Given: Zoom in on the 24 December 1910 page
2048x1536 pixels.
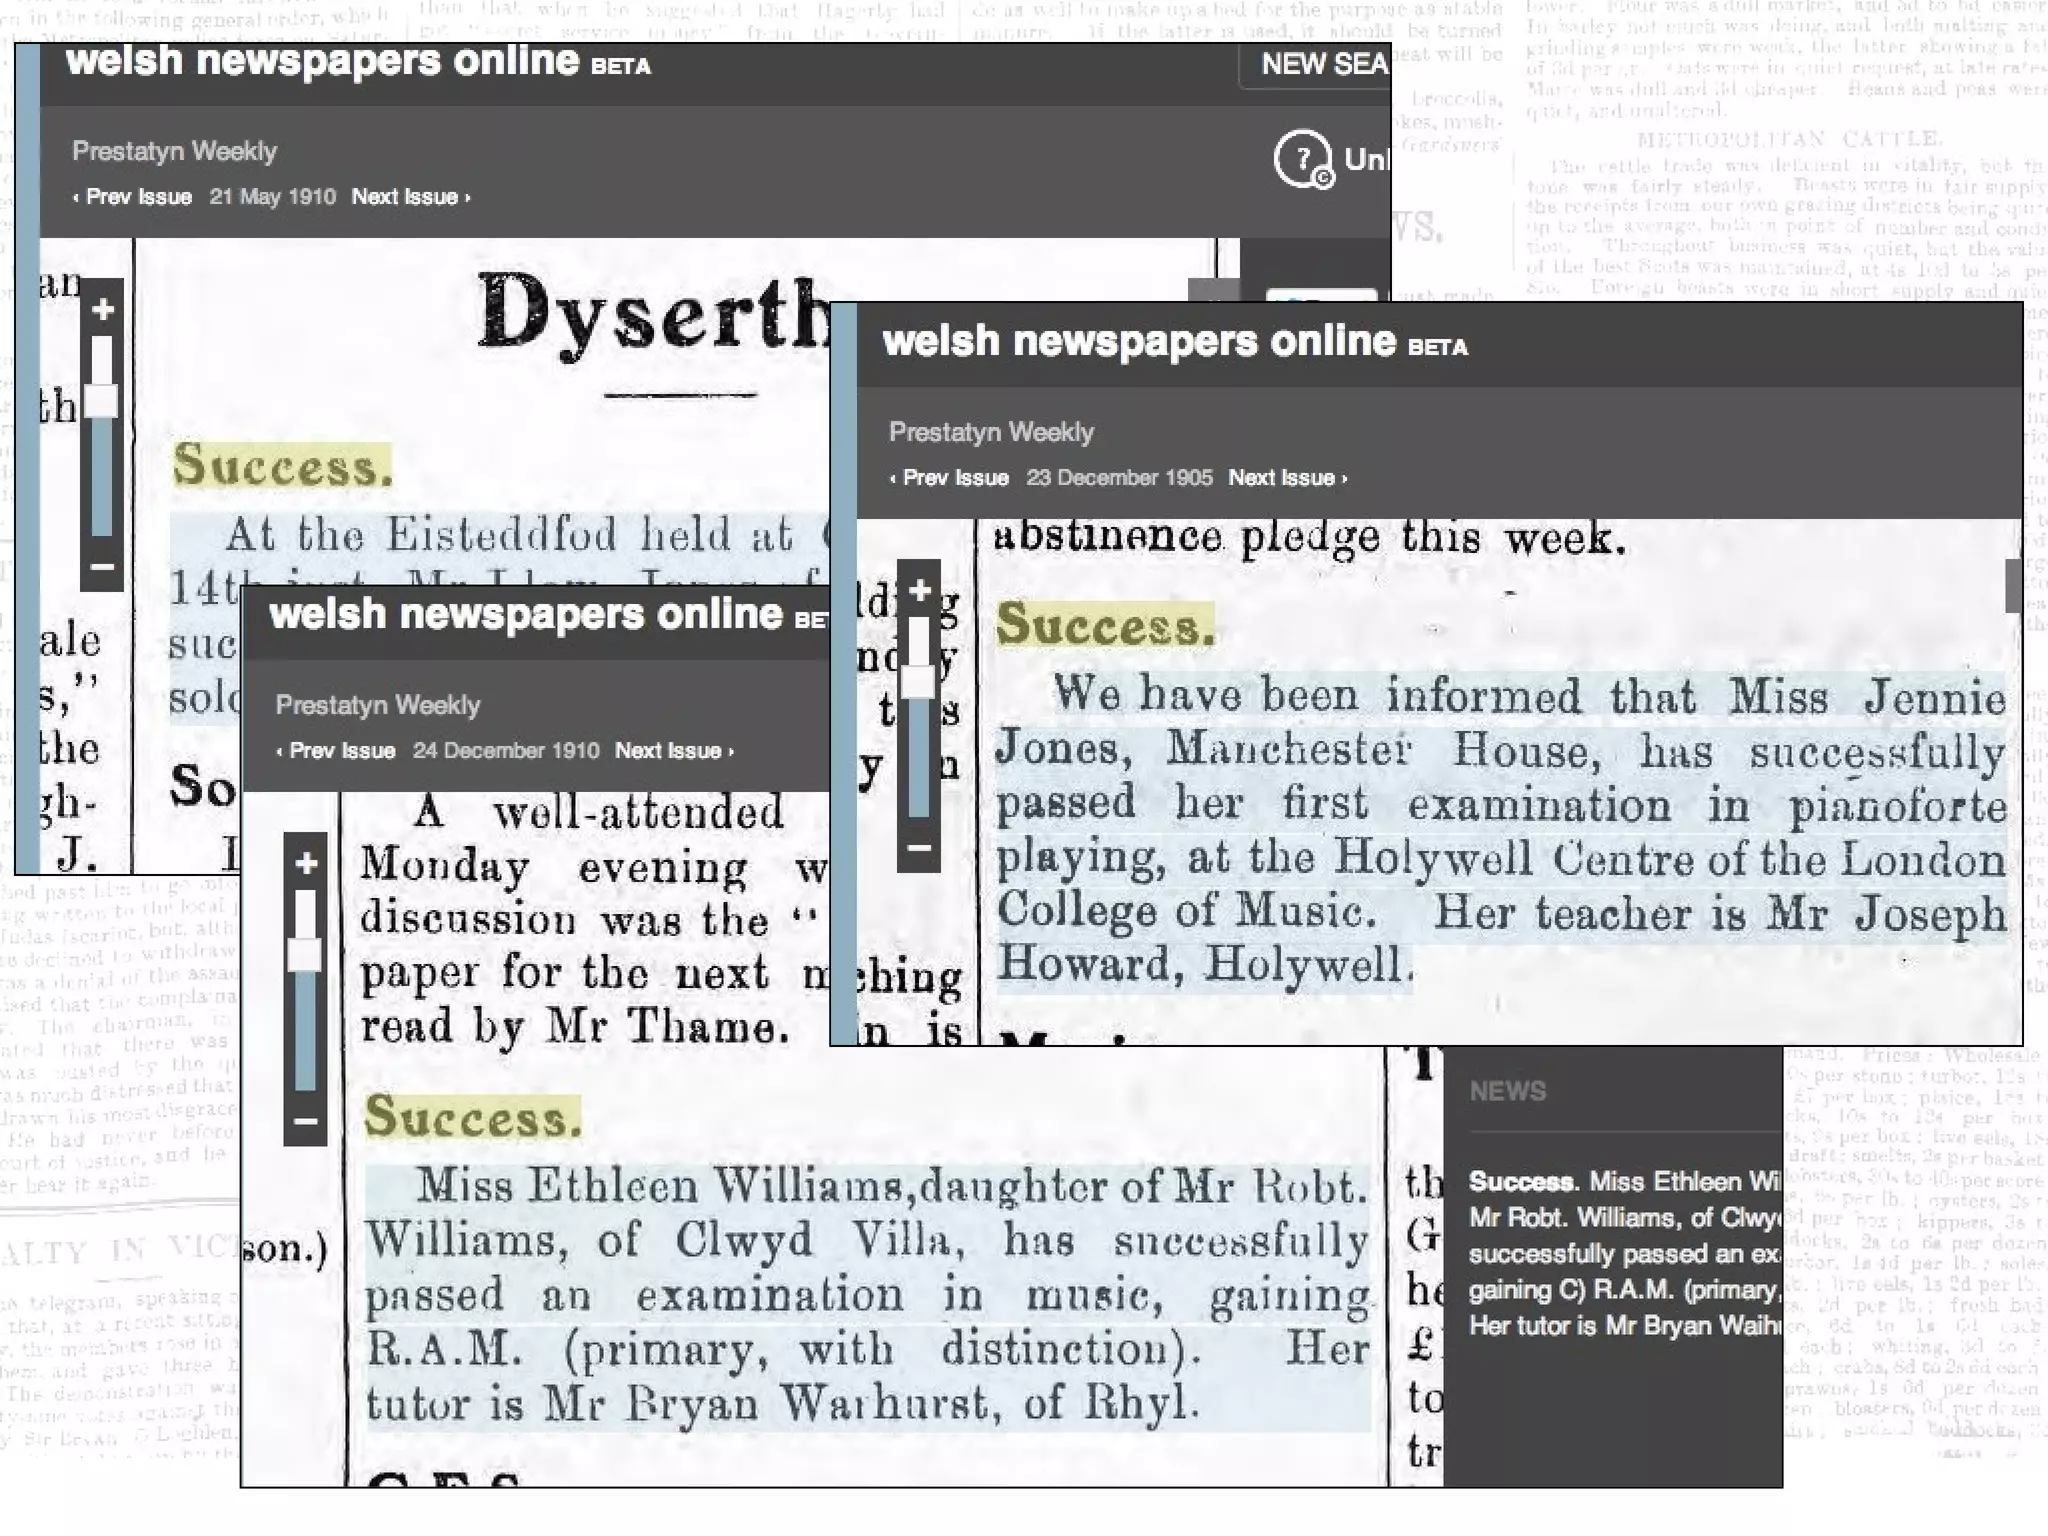Looking at the screenshot, I should 306,864.
